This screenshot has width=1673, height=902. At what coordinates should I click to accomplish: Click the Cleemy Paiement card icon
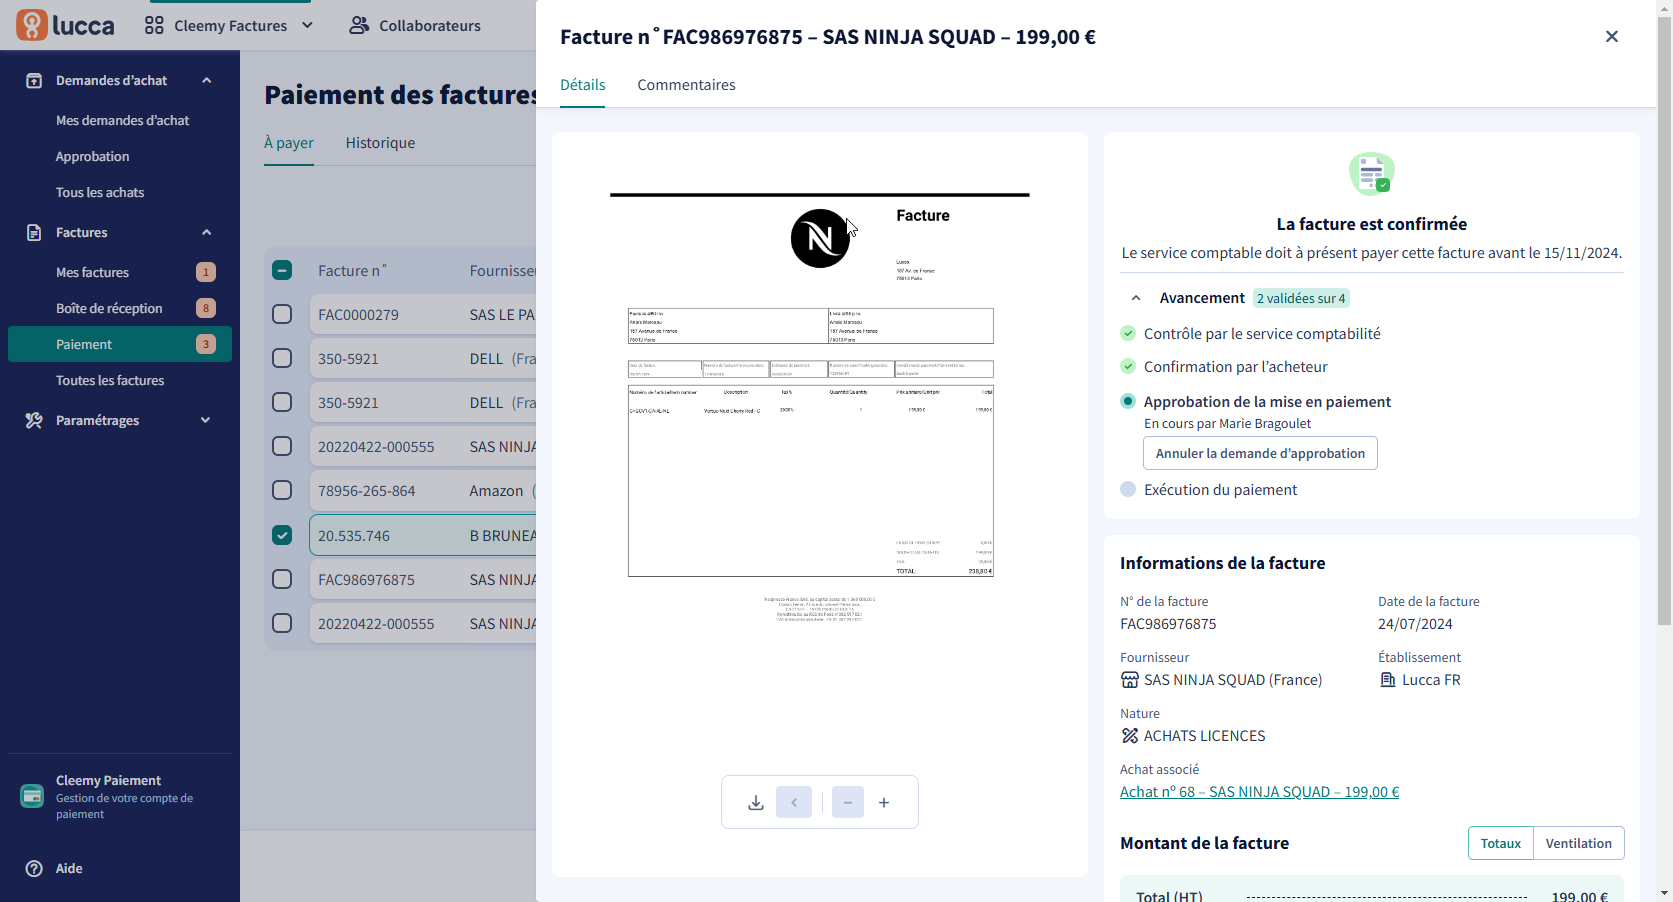pyautogui.click(x=32, y=796)
